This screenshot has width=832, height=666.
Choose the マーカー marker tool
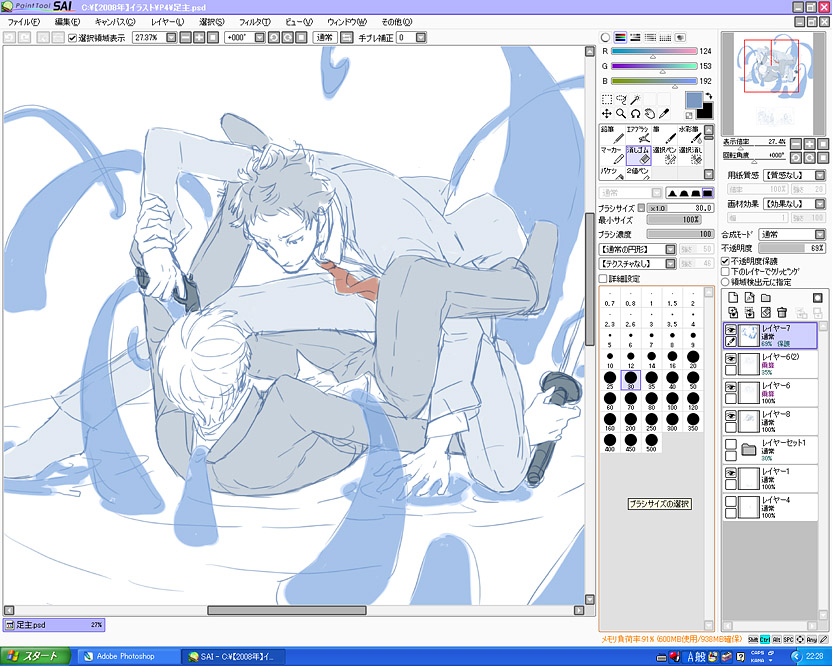coord(612,155)
